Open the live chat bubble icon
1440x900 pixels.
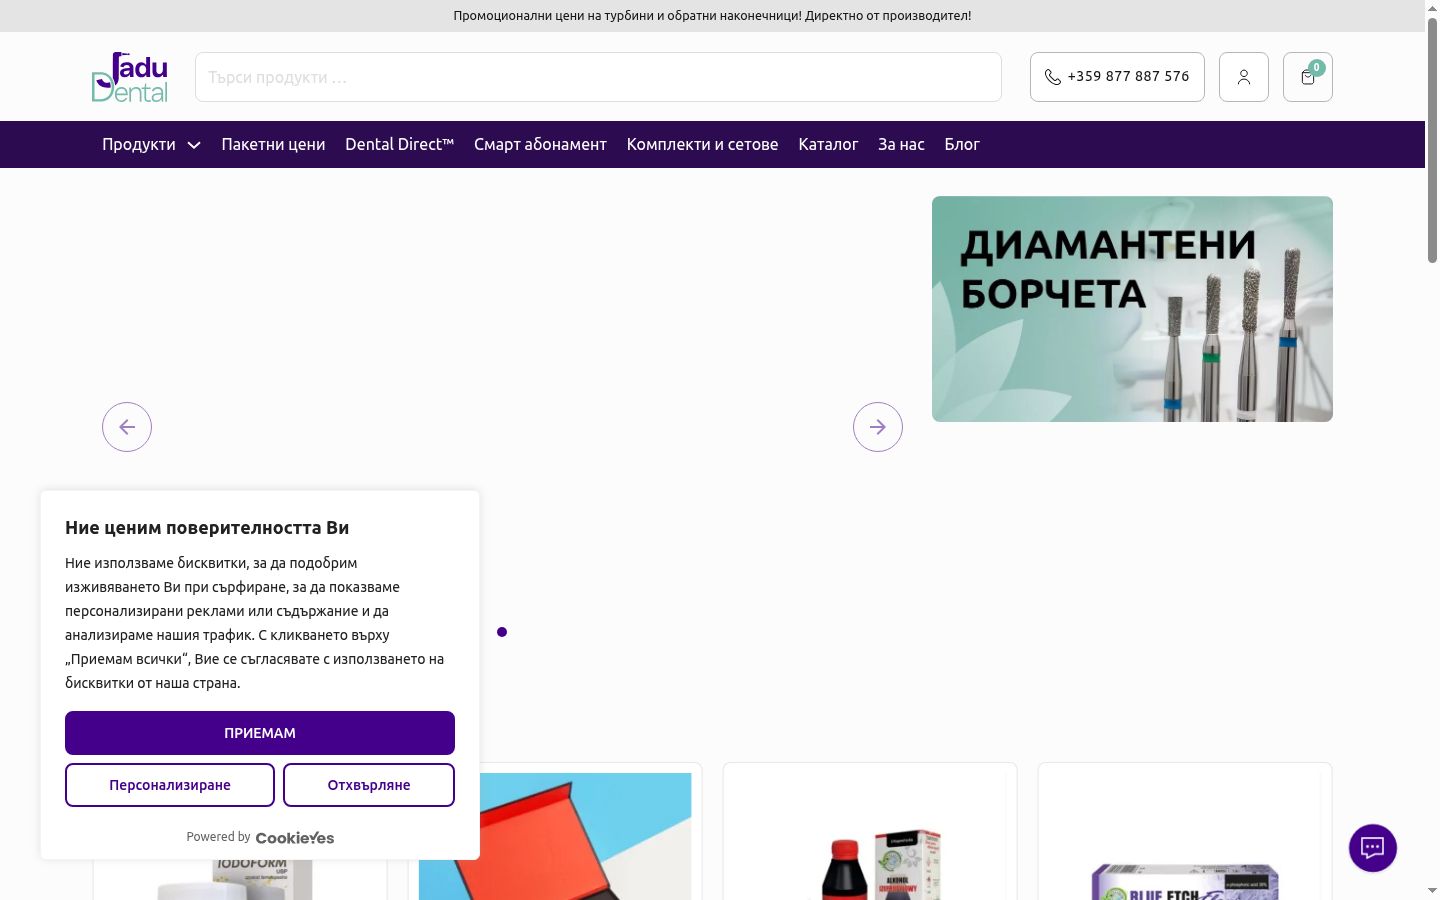pos(1373,848)
